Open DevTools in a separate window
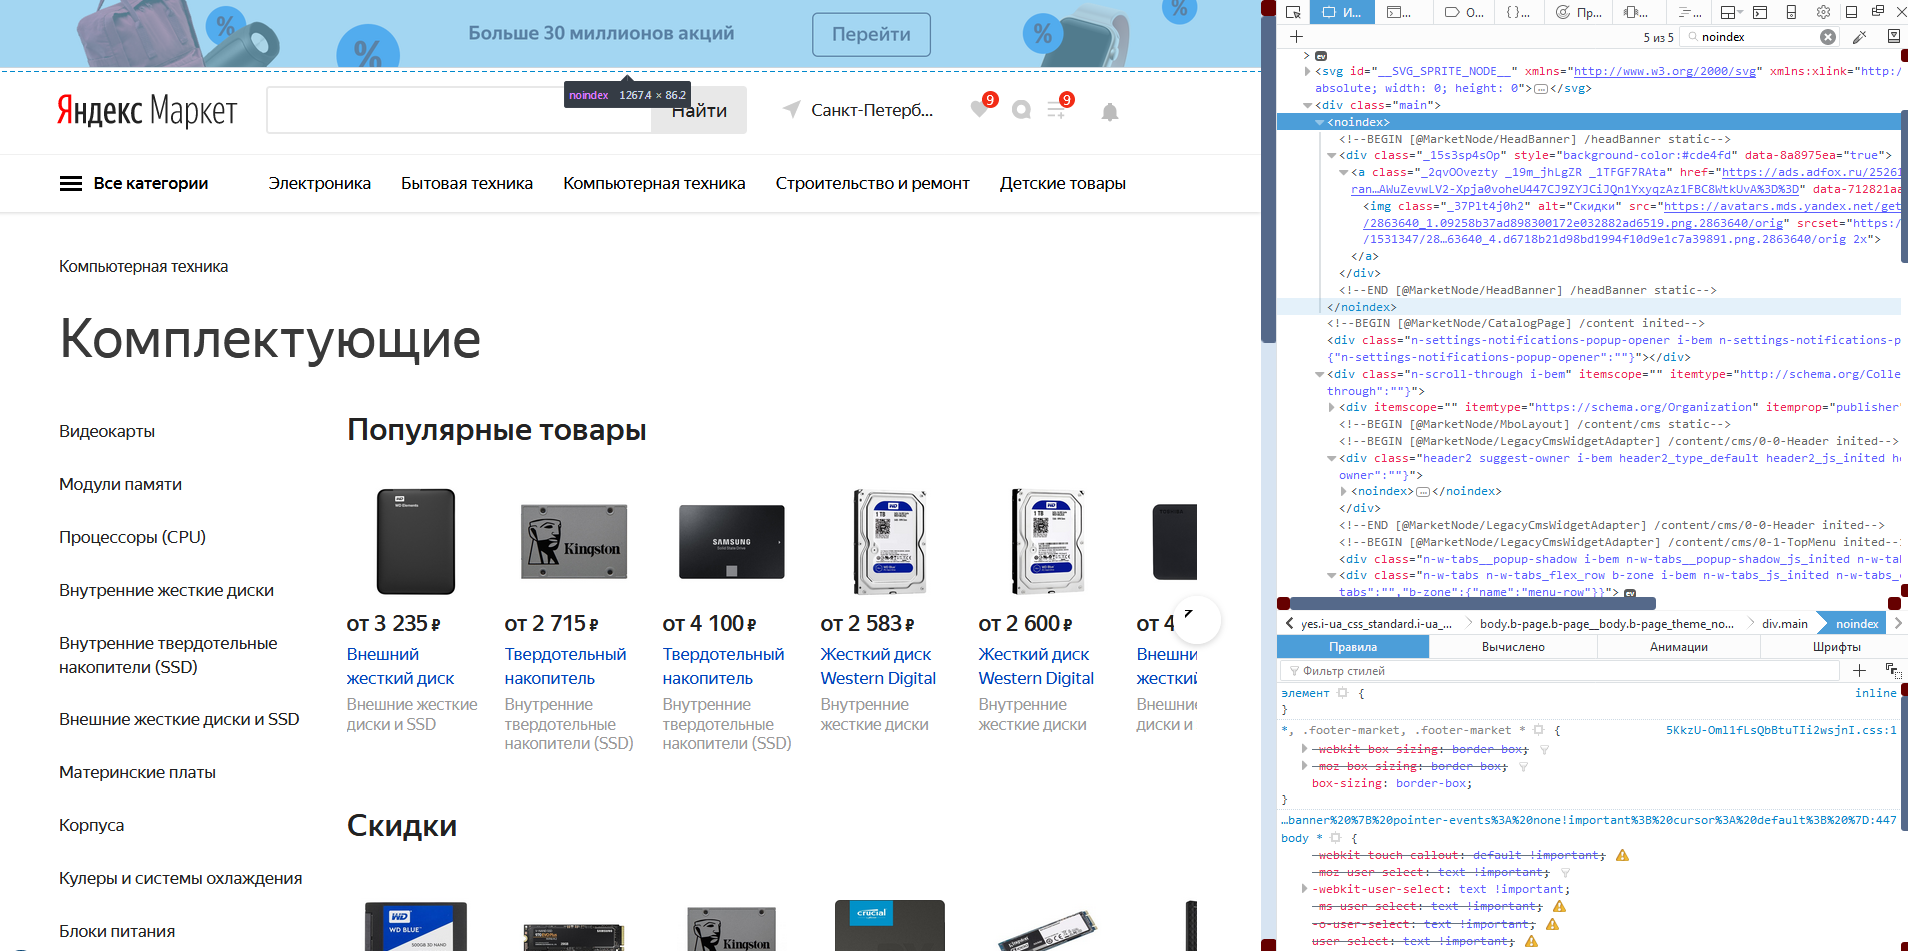The image size is (1908, 951). click(1877, 12)
